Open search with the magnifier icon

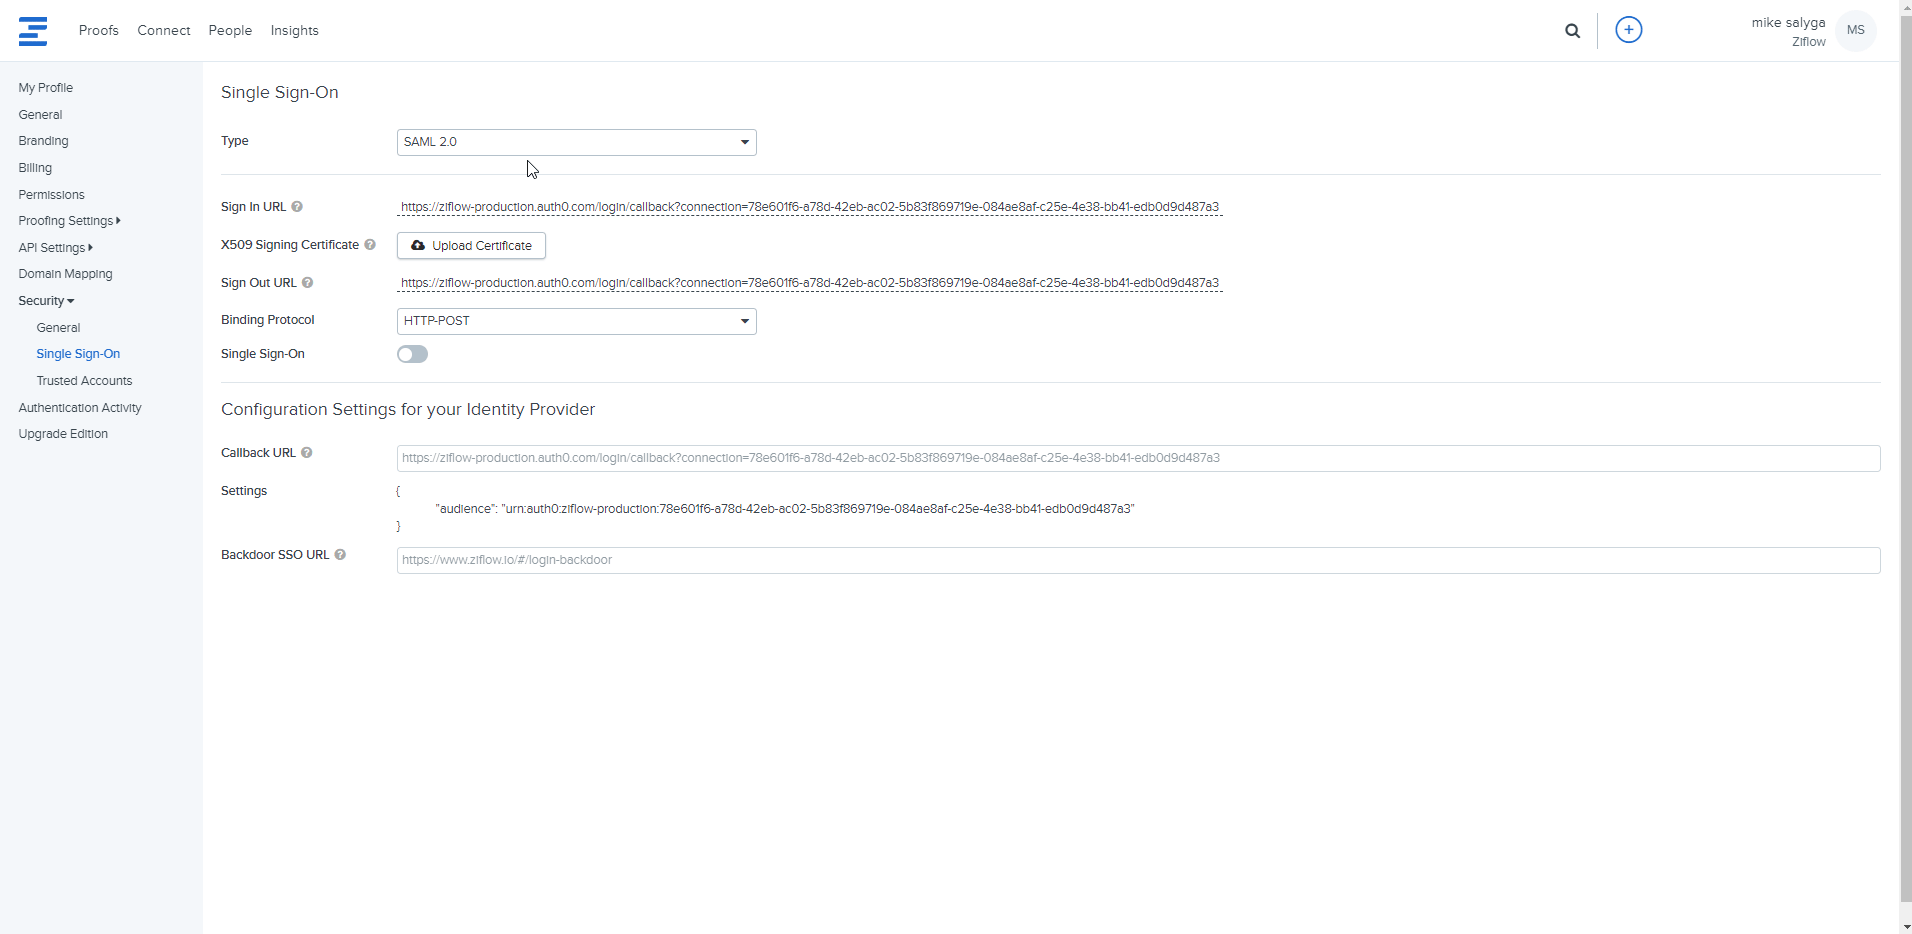tap(1572, 31)
